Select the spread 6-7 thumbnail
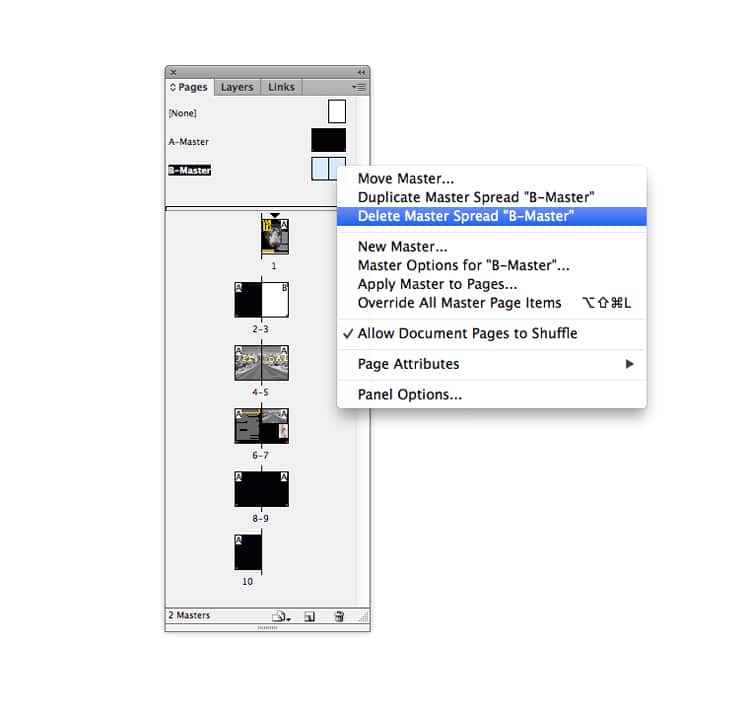The image size is (750, 716). click(262, 426)
